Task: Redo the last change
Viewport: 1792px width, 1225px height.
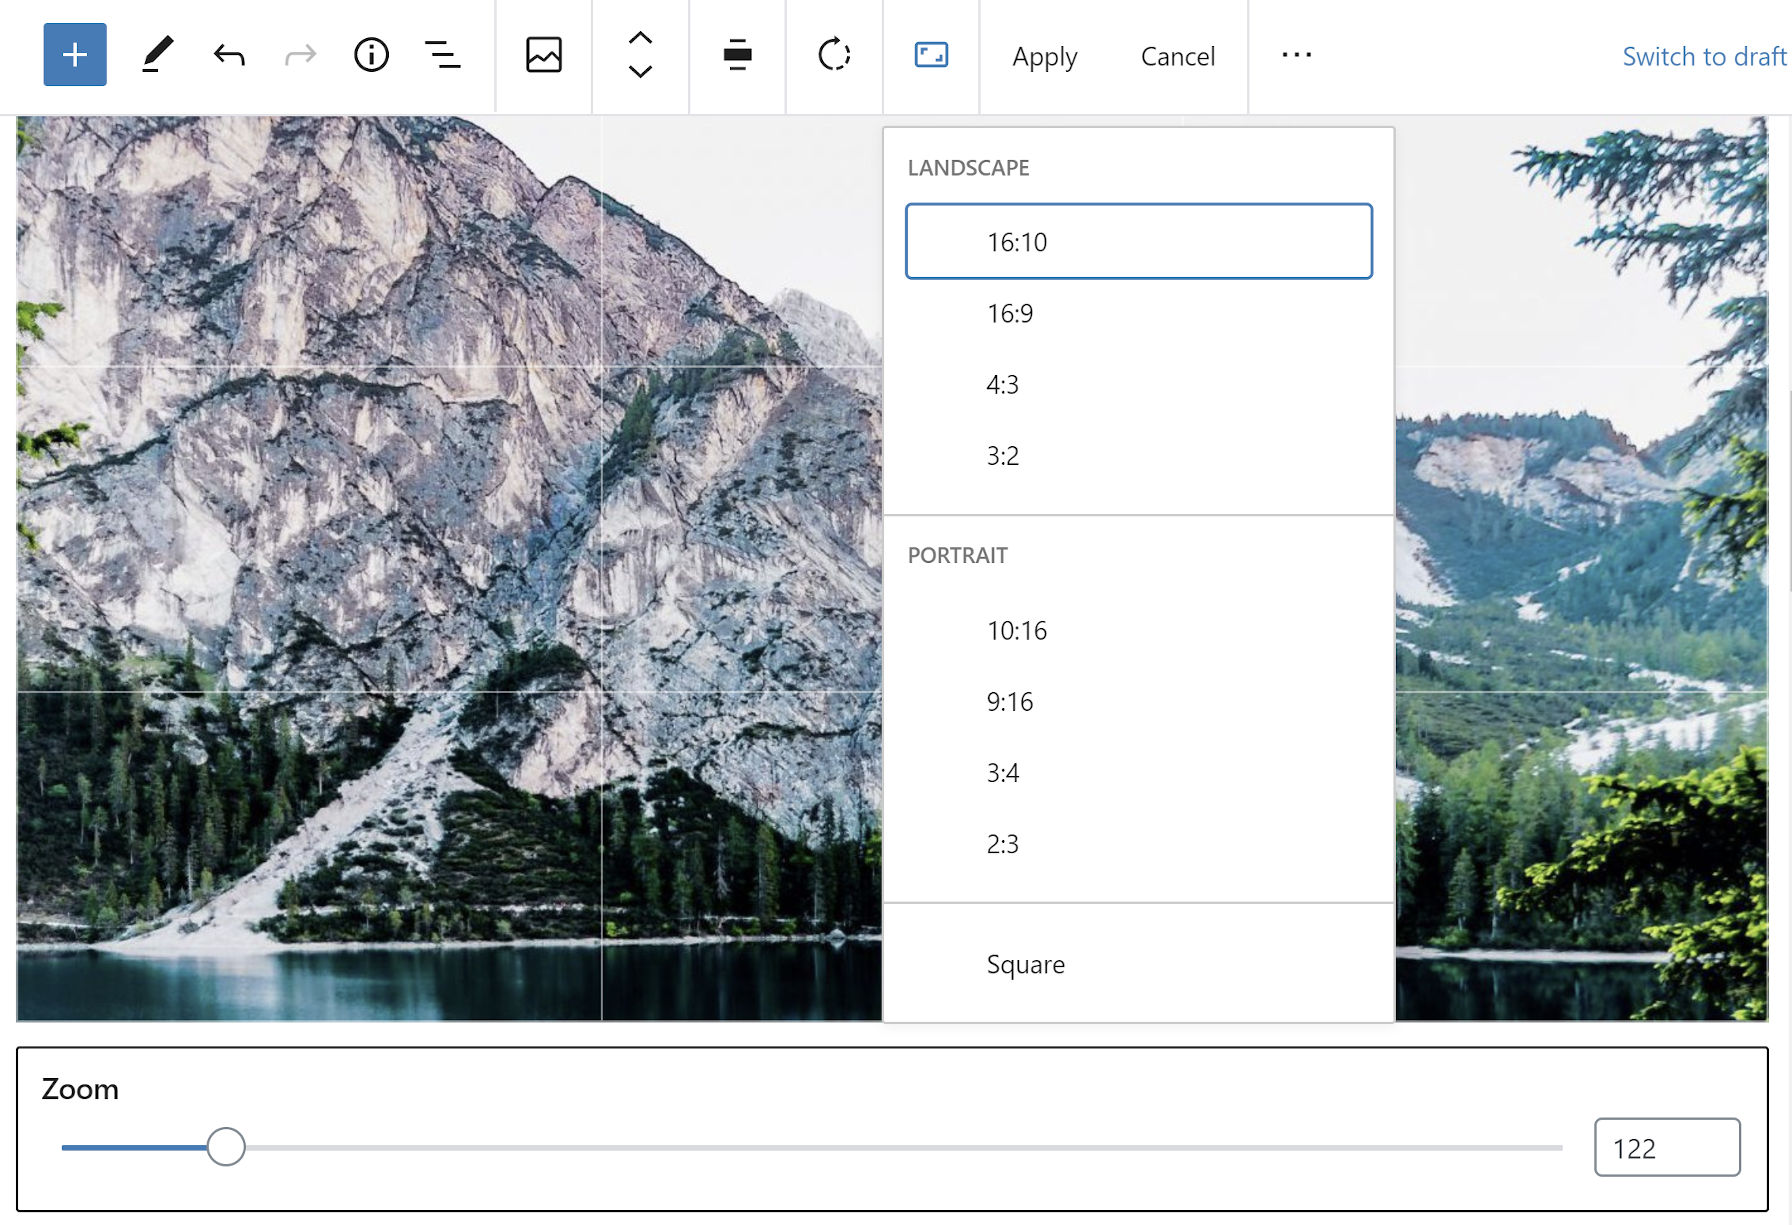Action: click(x=298, y=55)
